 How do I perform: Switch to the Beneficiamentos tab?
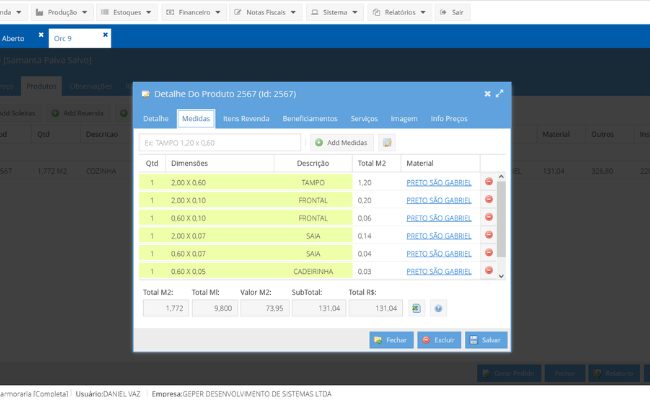(x=310, y=119)
